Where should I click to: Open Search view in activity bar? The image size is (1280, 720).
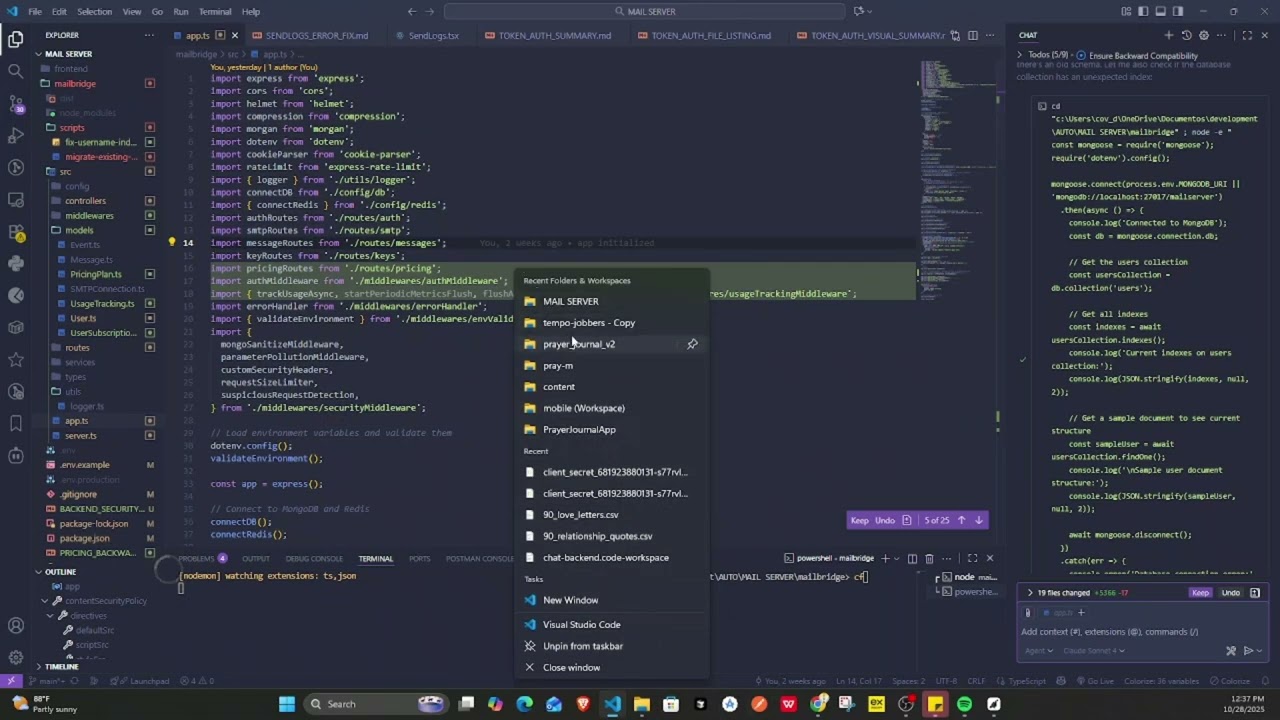(x=15, y=71)
